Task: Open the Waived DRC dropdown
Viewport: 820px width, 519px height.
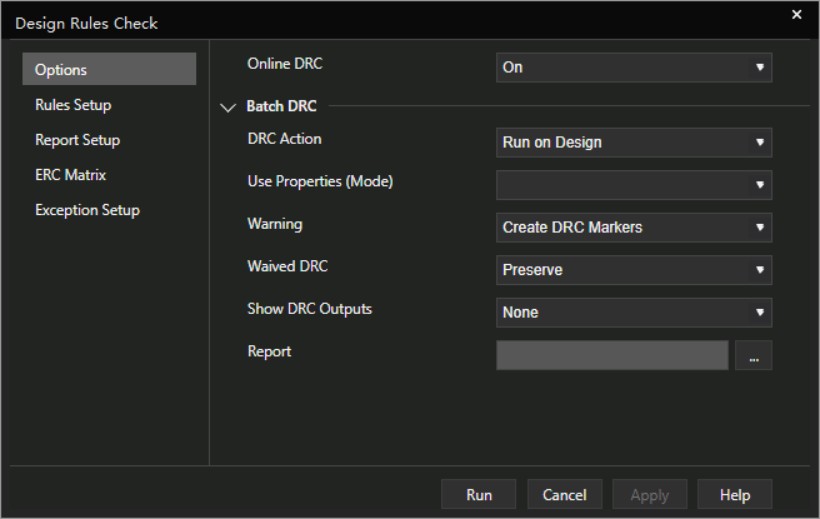Action: click(x=634, y=270)
